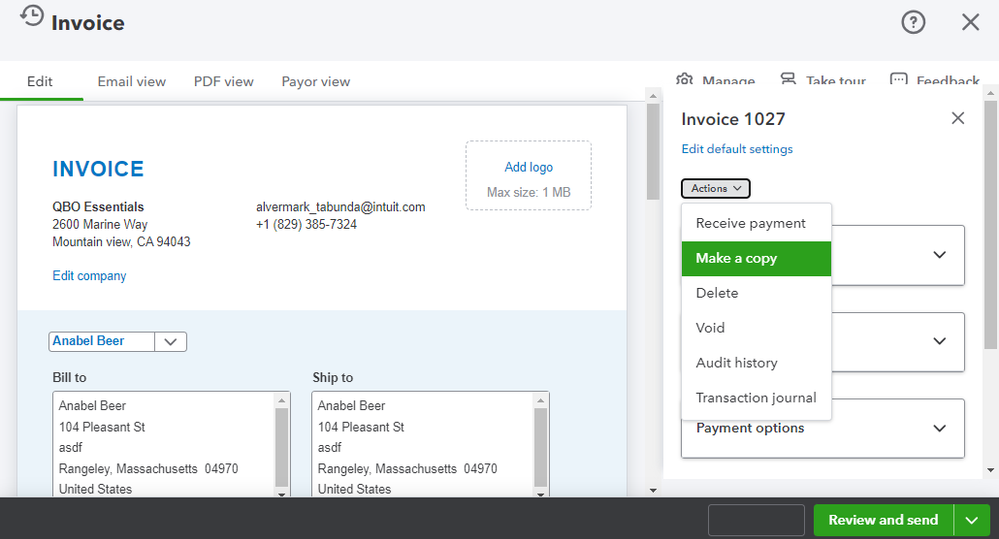Expand the first collapsed panel chevron below Actions
Screen dimensions: 999x539
[939, 255]
